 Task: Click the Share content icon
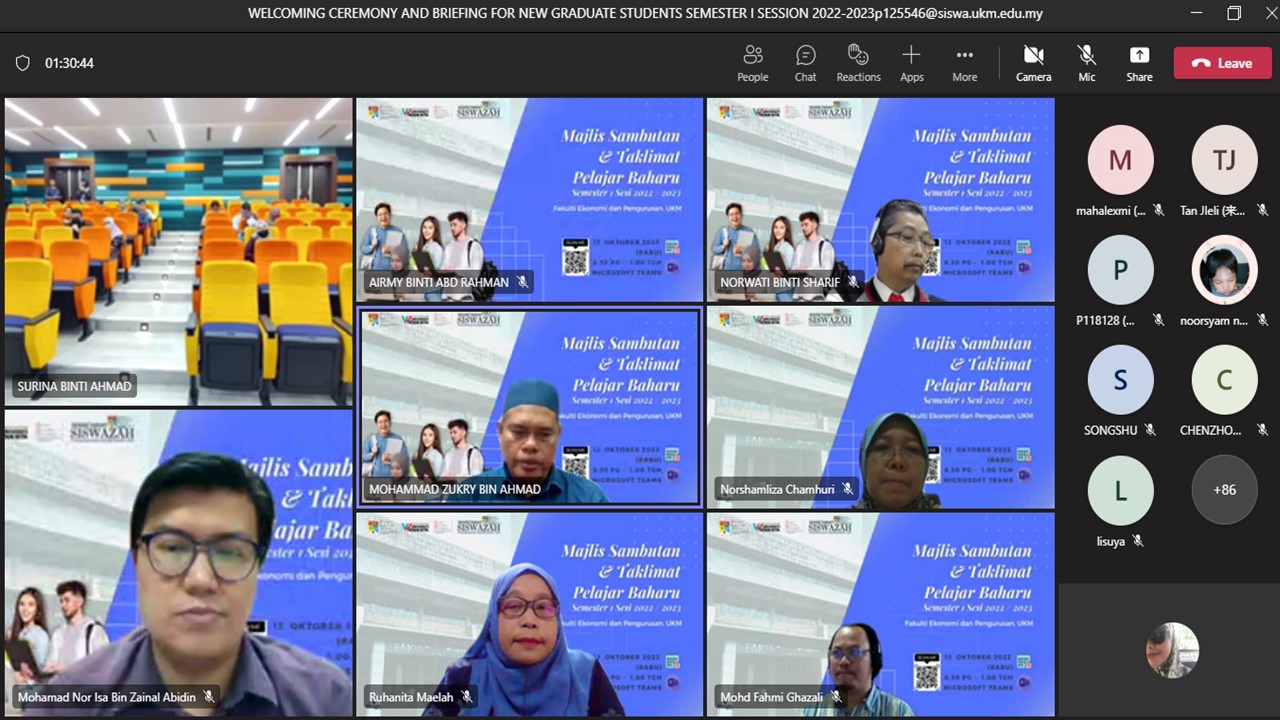point(1139,63)
